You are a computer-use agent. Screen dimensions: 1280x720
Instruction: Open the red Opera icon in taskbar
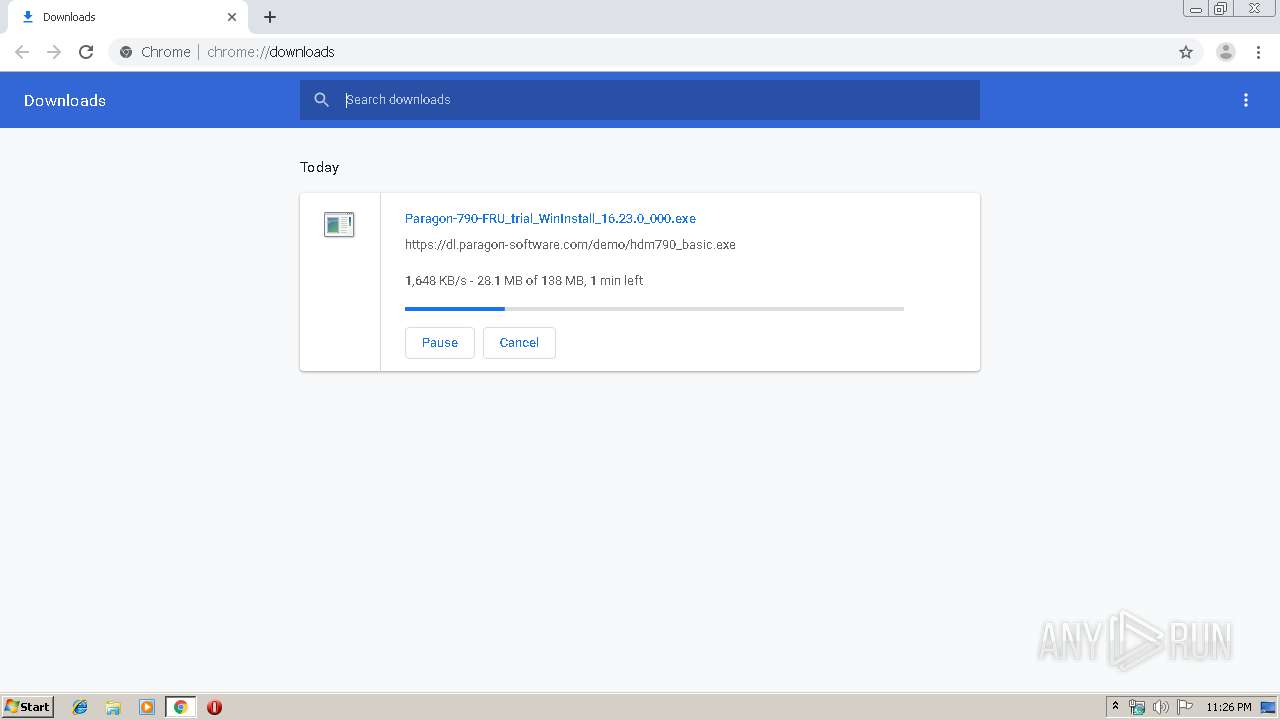(214, 707)
